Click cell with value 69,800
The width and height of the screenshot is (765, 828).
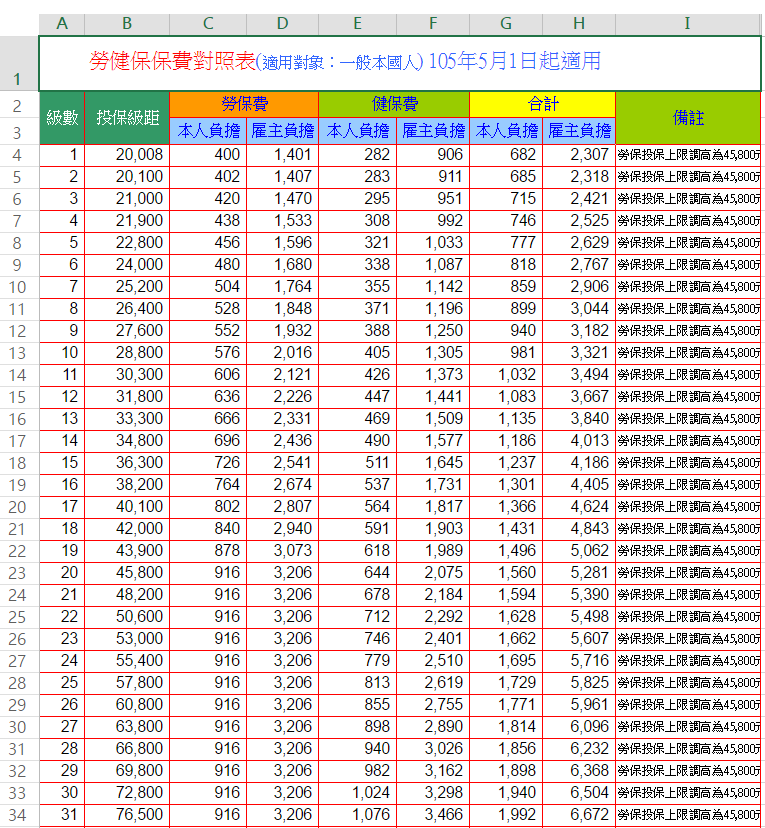pos(127,771)
